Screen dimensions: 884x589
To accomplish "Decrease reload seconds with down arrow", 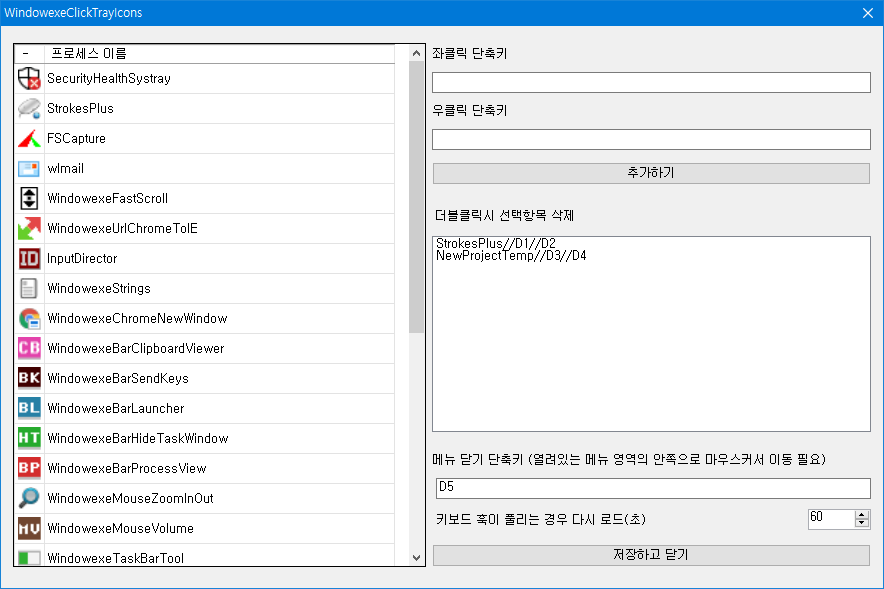I will (861, 523).
